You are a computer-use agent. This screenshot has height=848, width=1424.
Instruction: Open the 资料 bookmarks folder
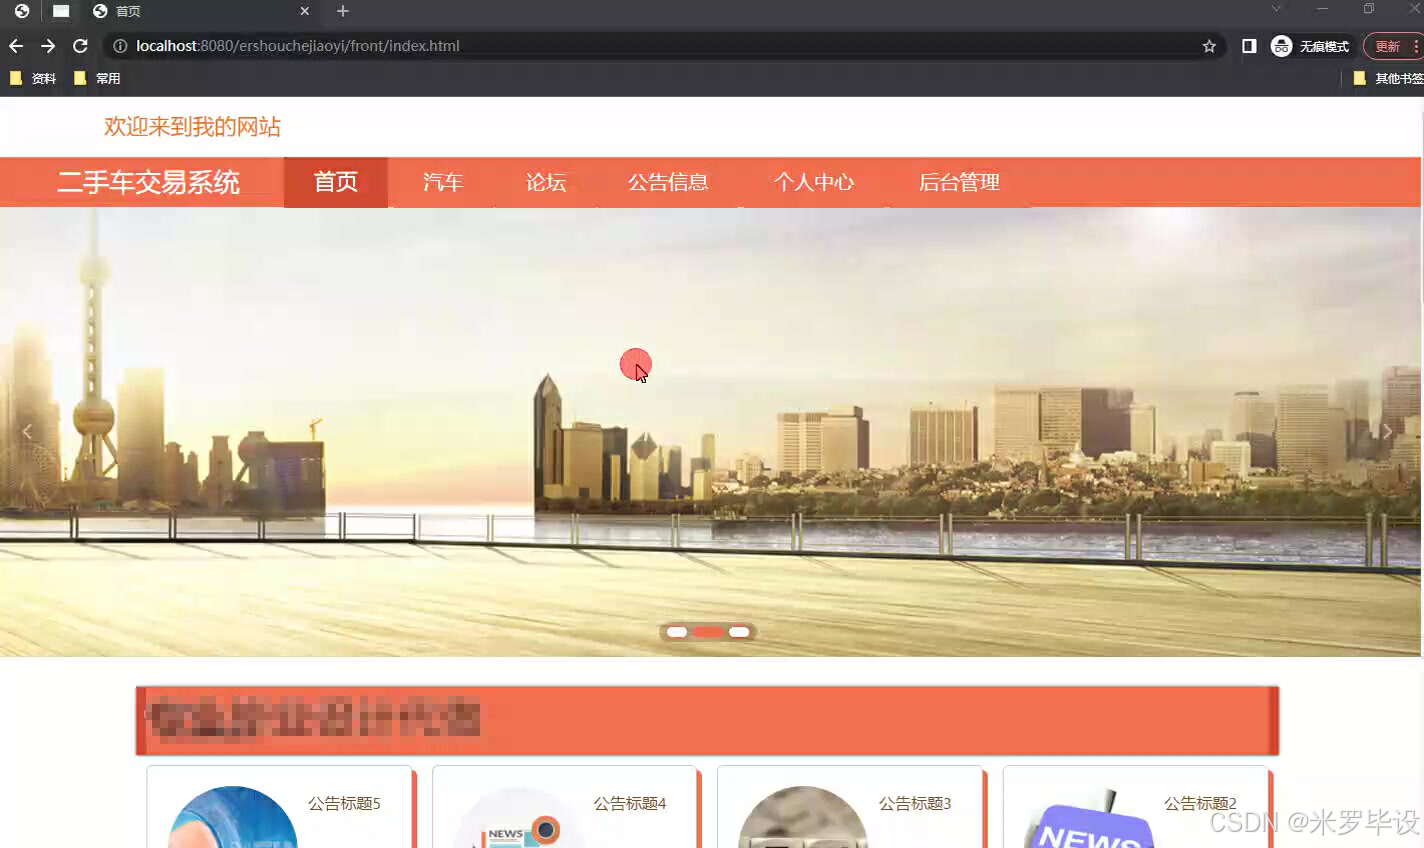click(33, 78)
